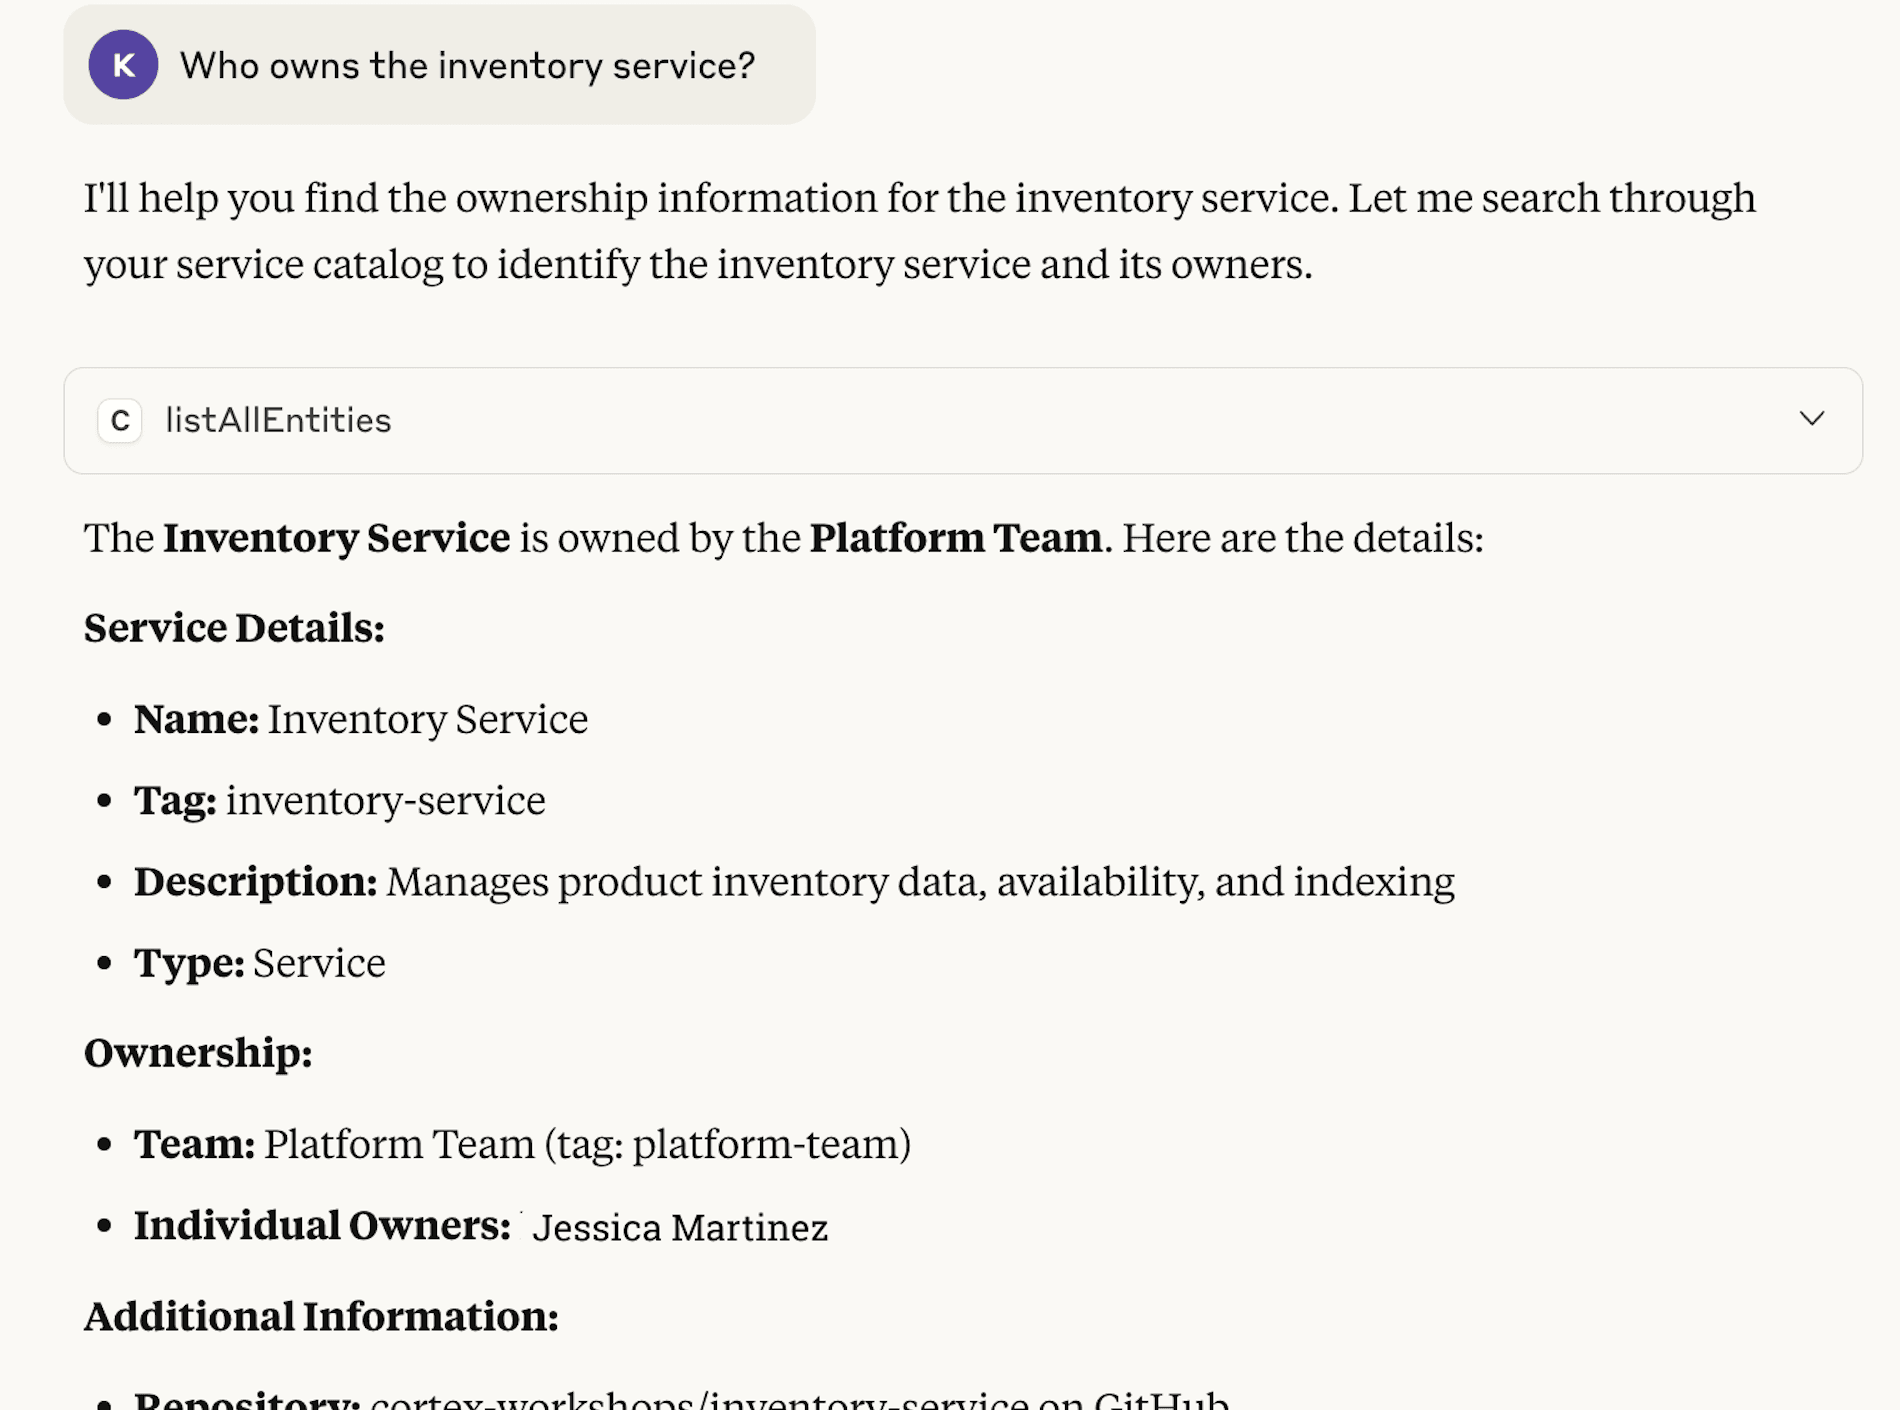Open the listAllEntities tool call label
Image resolution: width=1900 pixels, height=1410 pixels.
pyautogui.click(x=278, y=421)
